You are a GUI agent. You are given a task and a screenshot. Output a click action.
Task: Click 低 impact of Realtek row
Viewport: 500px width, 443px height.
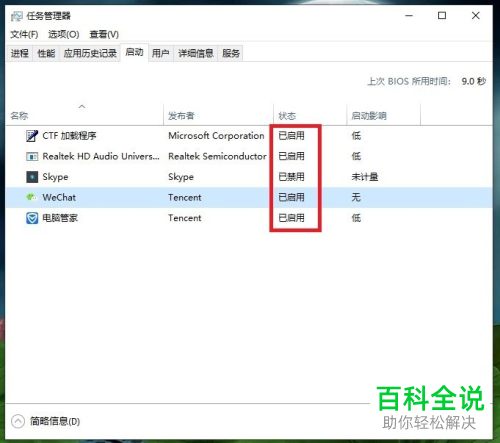[x=356, y=156]
